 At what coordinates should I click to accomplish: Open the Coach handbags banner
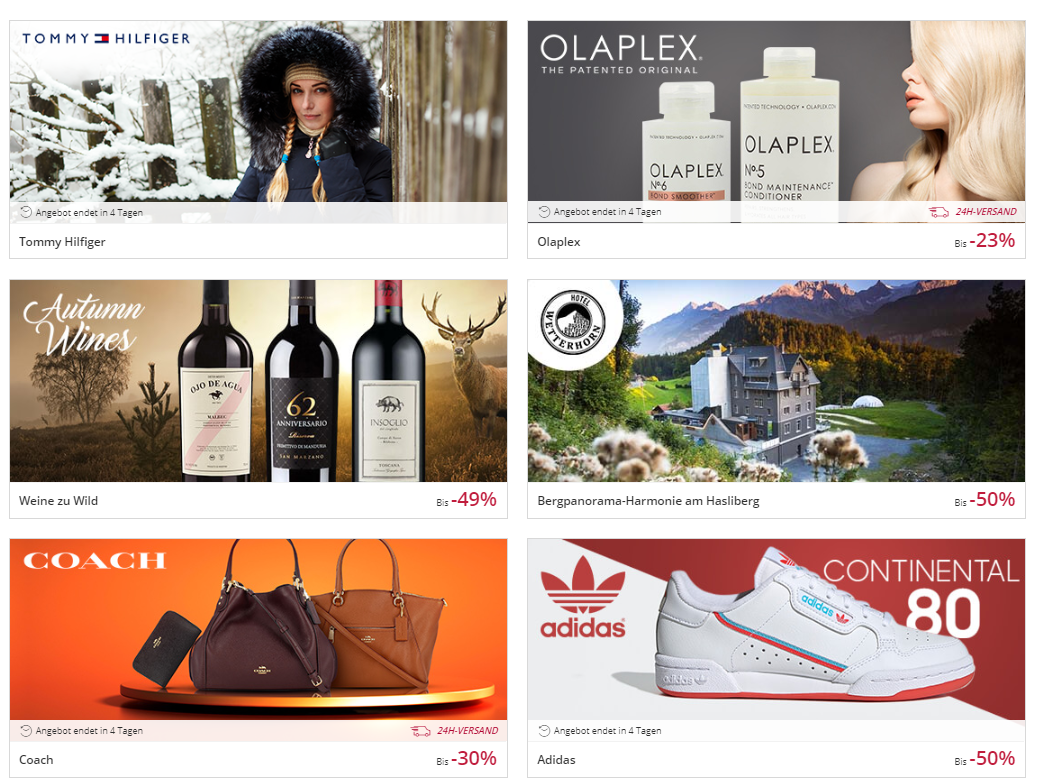pyautogui.click(x=259, y=629)
